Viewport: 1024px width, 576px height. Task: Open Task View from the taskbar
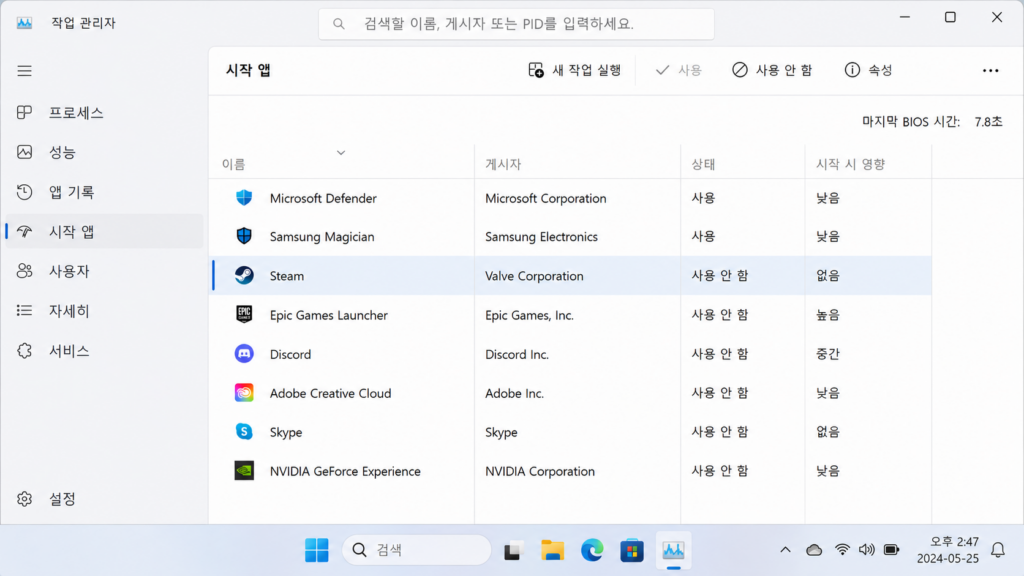point(513,551)
